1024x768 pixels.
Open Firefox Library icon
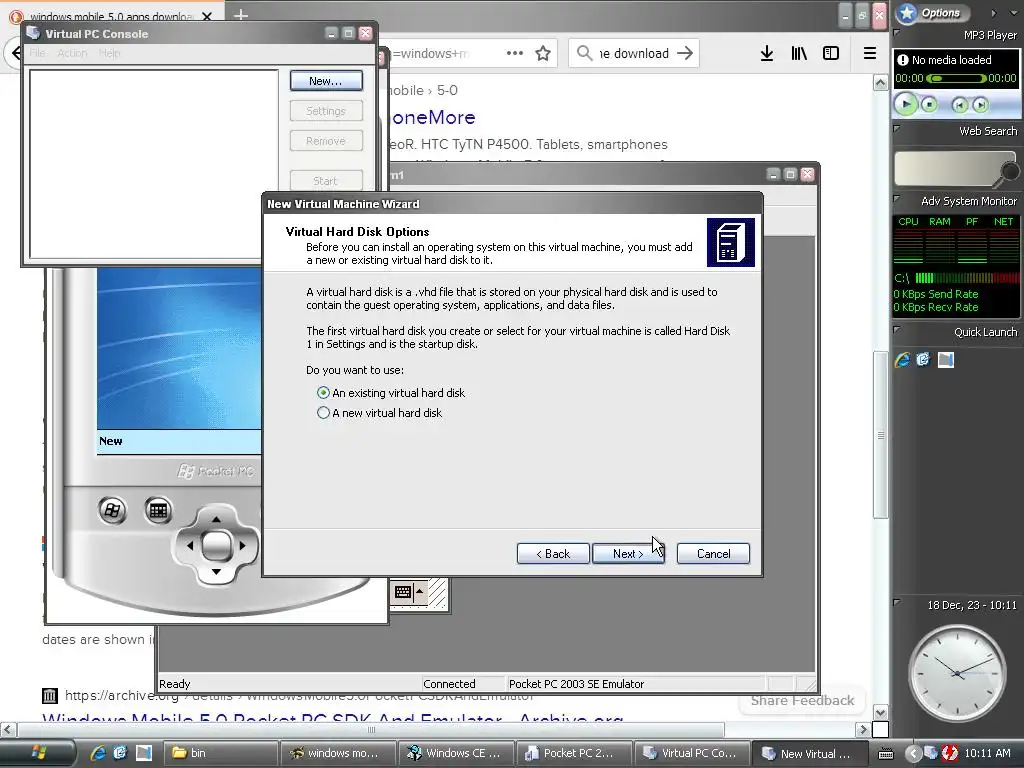tap(799, 54)
